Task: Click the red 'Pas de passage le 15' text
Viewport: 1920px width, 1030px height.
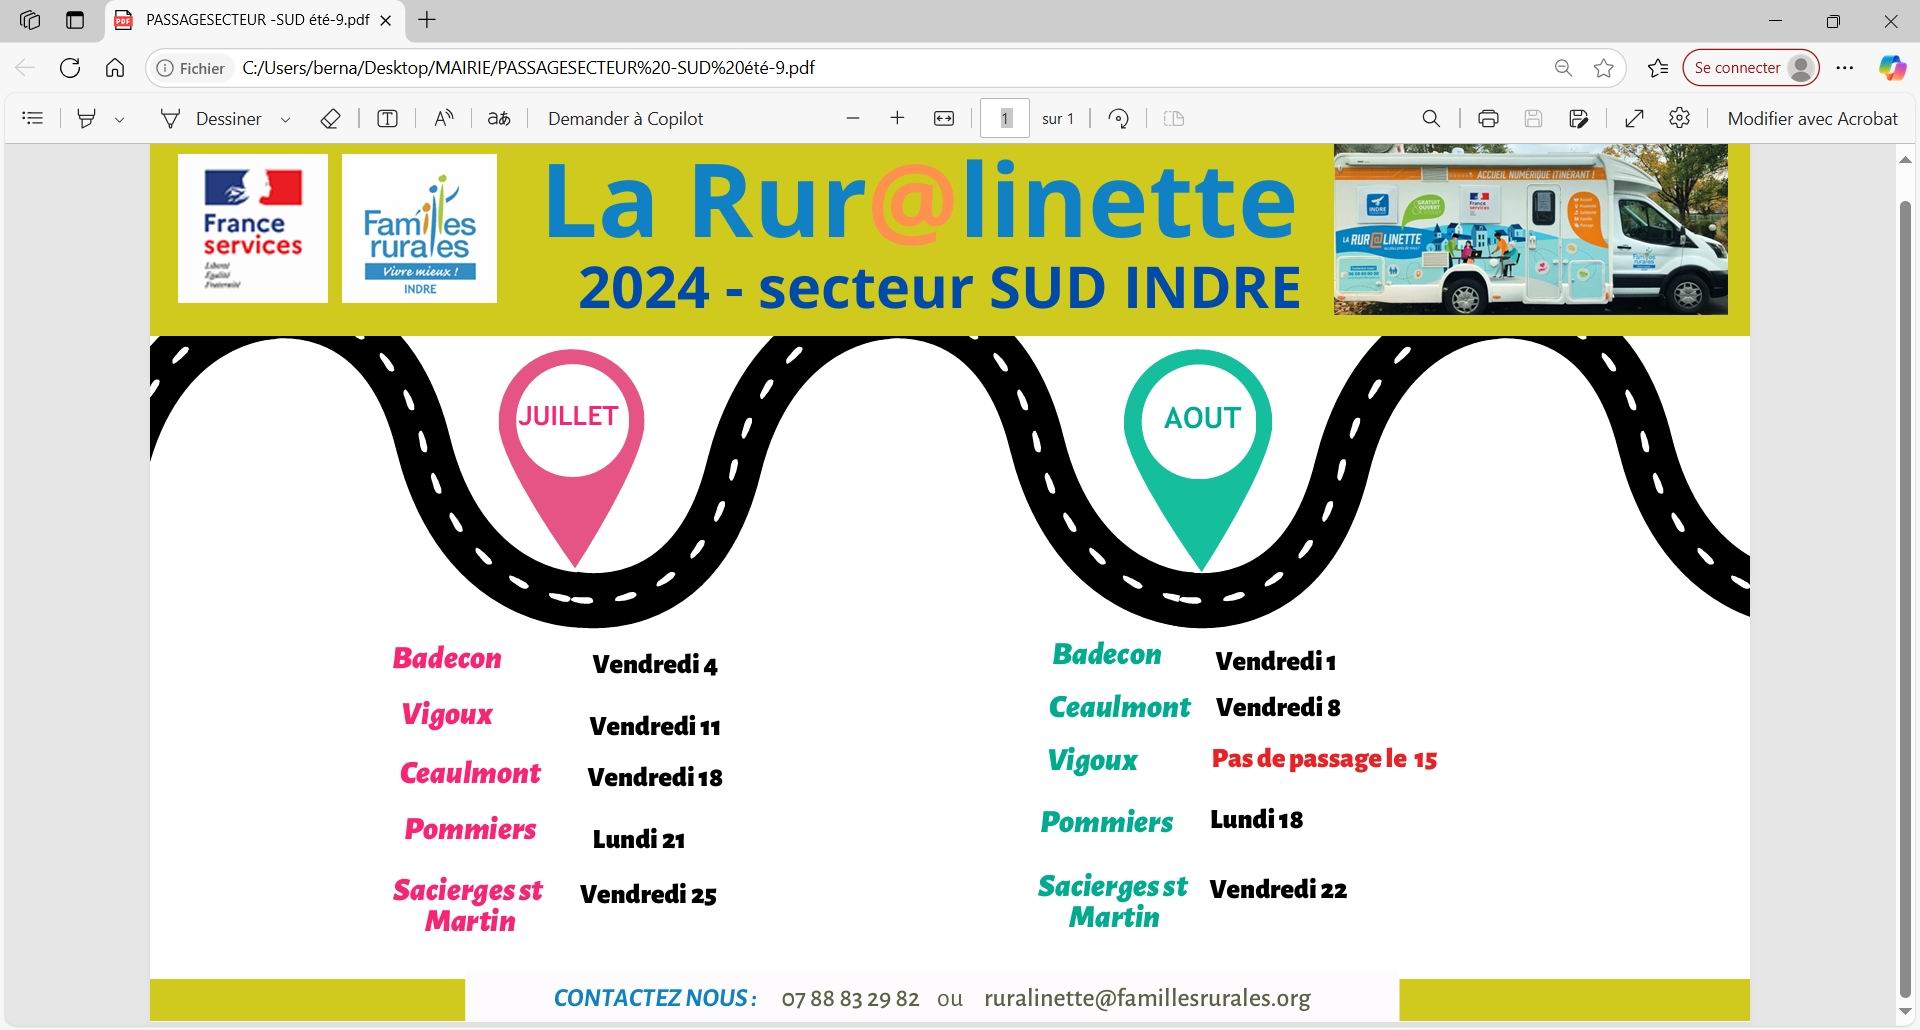Action: [1324, 759]
